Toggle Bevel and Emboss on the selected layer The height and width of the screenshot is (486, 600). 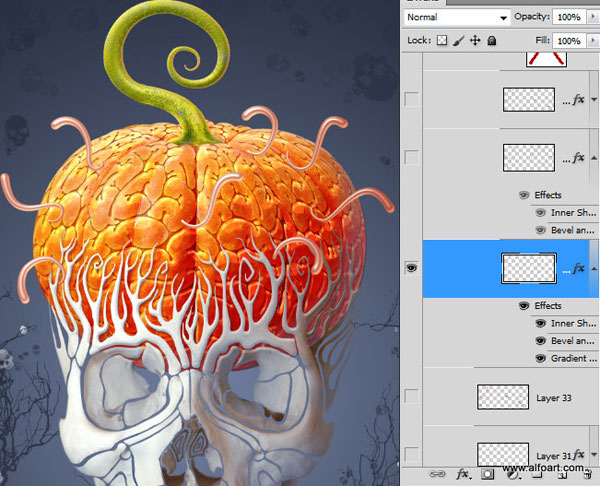pyautogui.click(x=540, y=341)
